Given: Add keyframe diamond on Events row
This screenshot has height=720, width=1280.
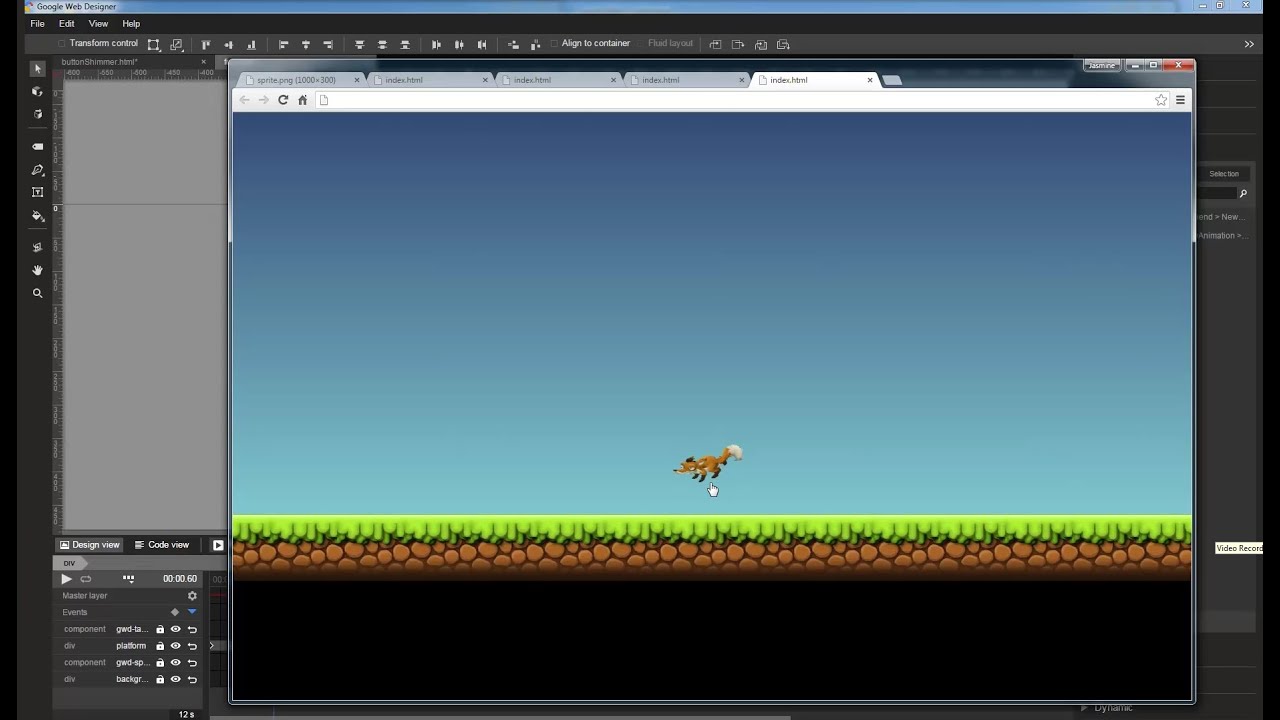Looking at the screenshot, I should click(x=175, y=612).
